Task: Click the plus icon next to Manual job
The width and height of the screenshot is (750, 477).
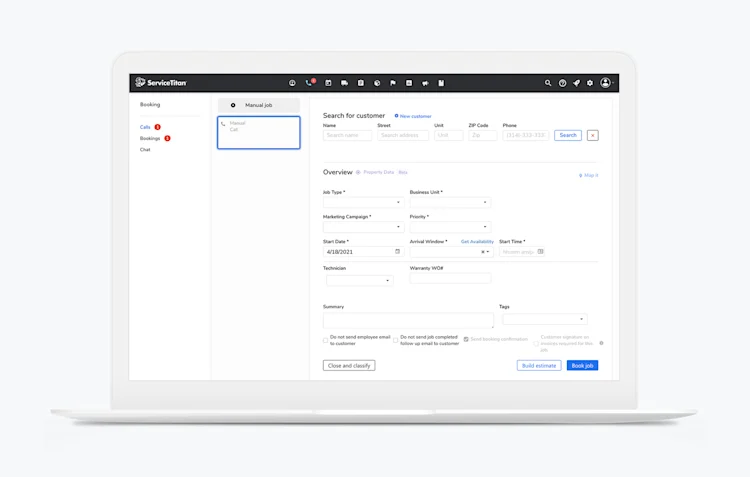Action: 233,105
